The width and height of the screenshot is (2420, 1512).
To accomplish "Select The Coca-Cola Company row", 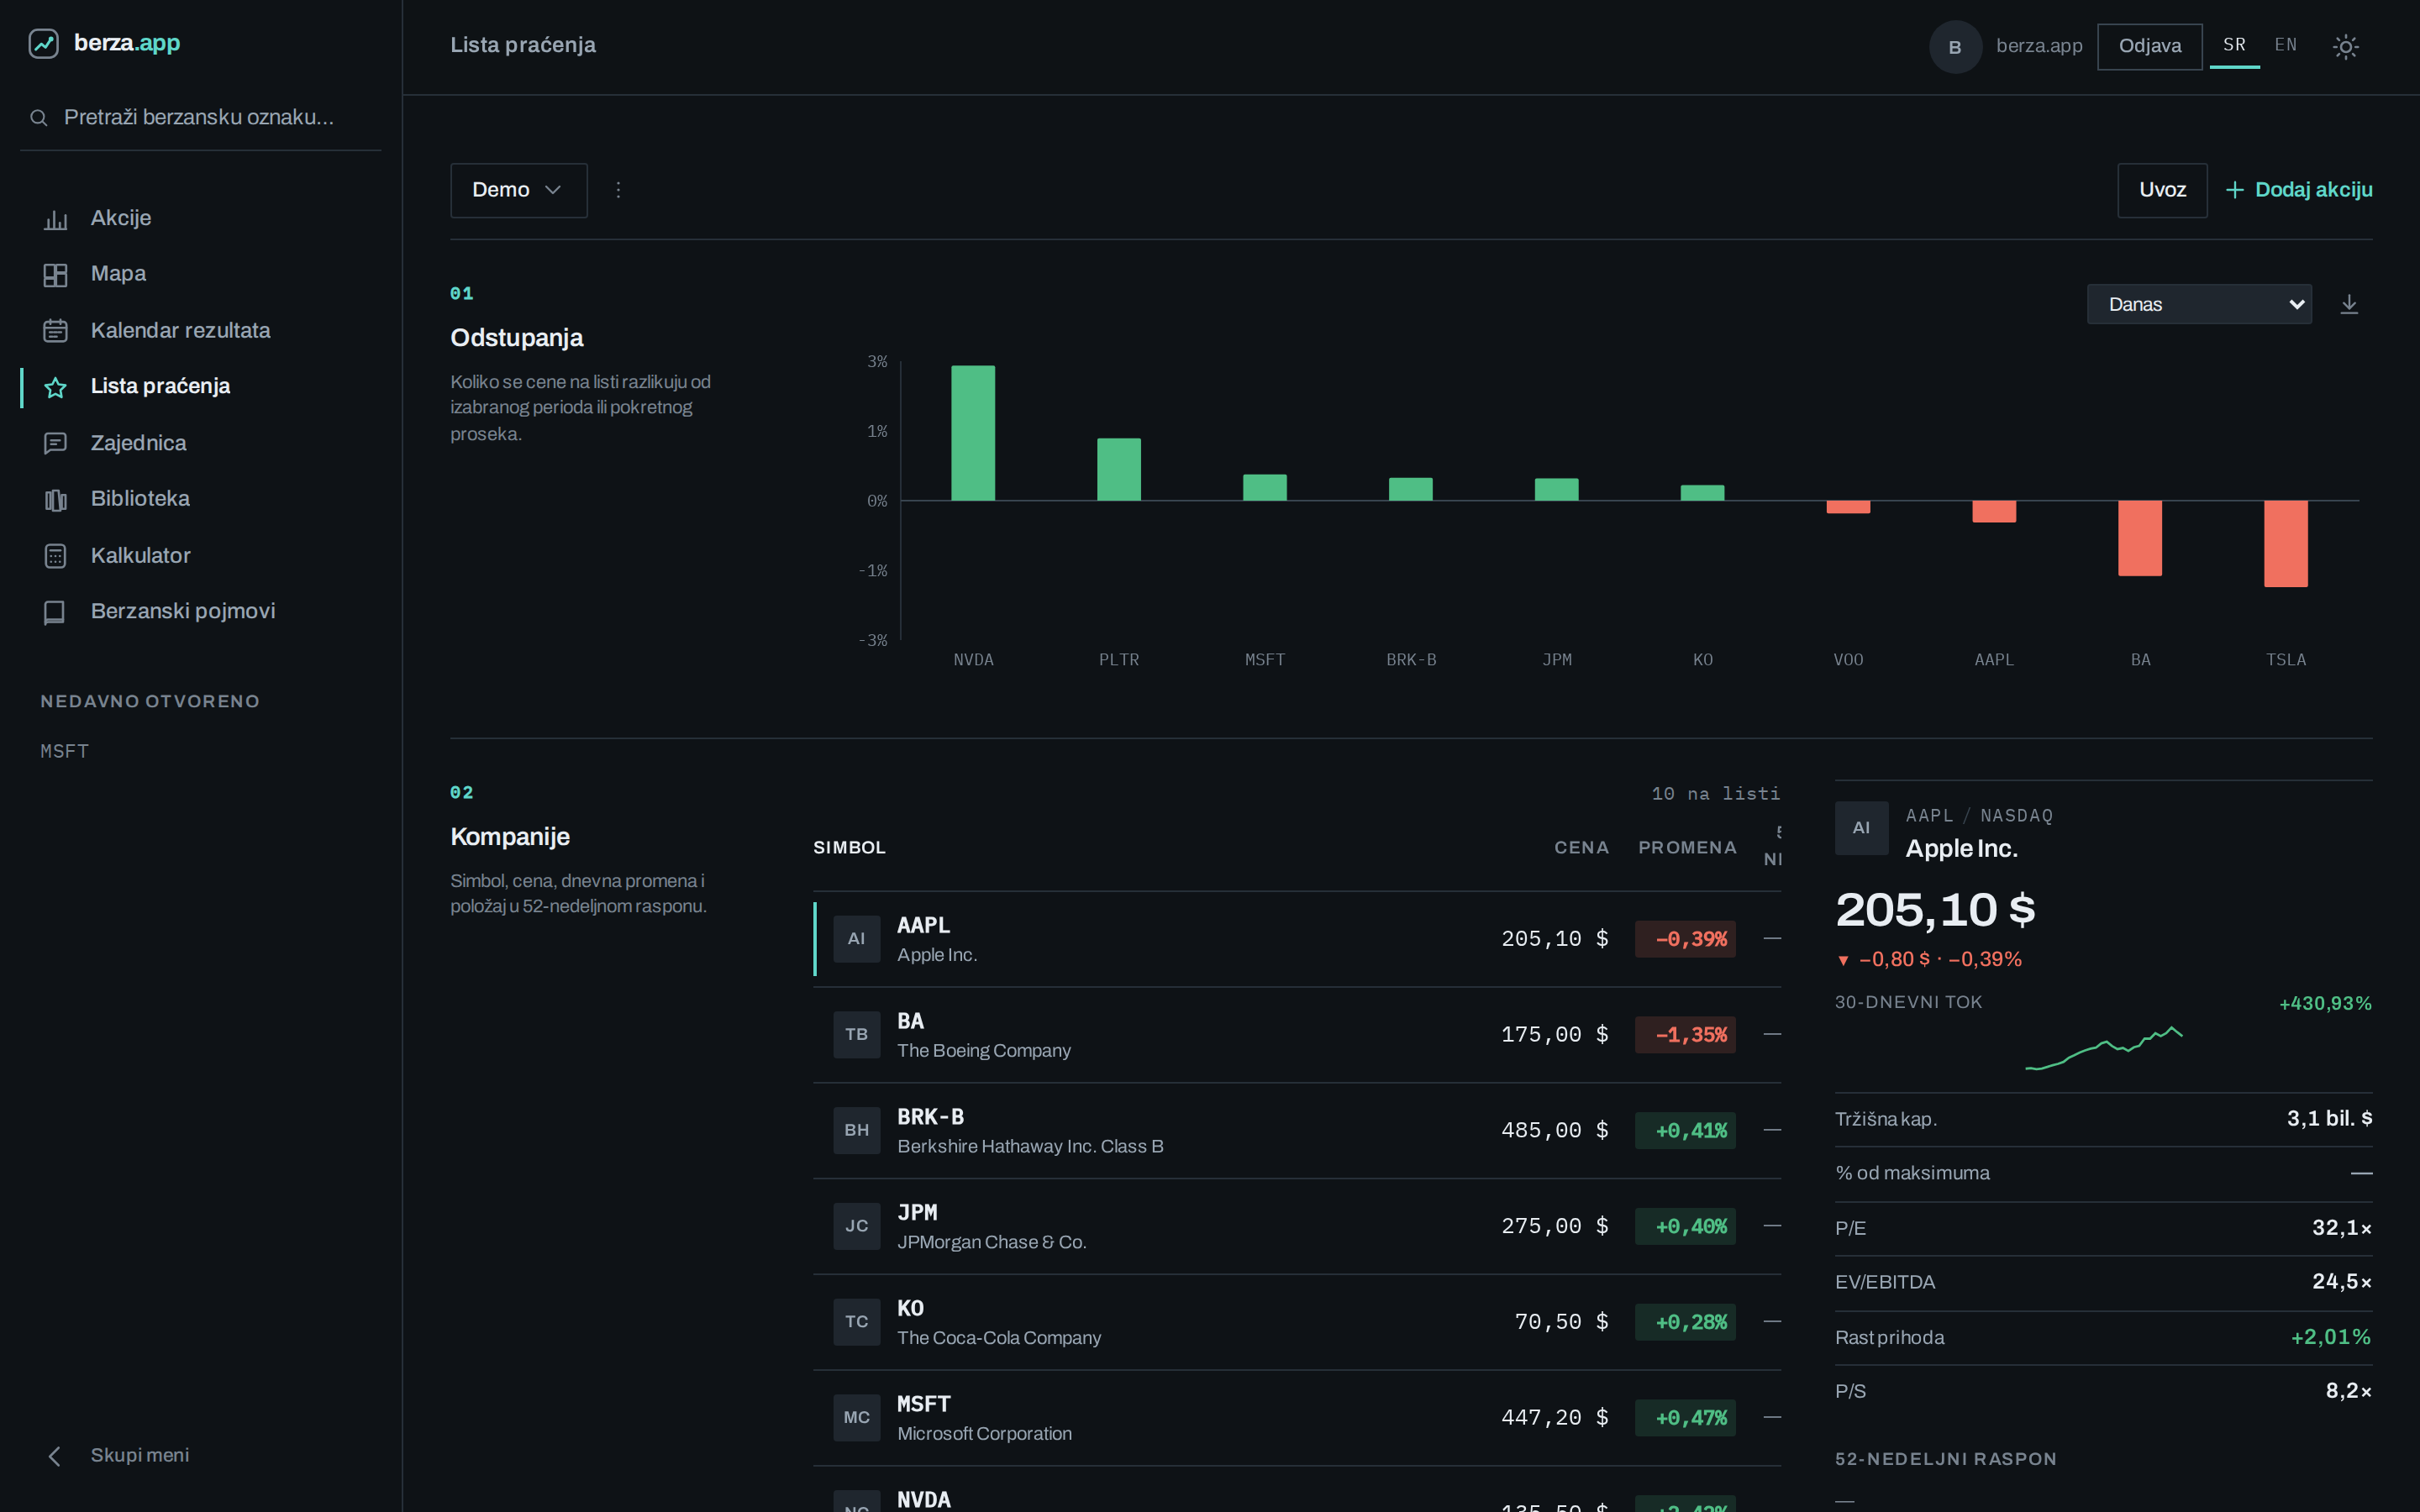I will tap(999, 1338).
